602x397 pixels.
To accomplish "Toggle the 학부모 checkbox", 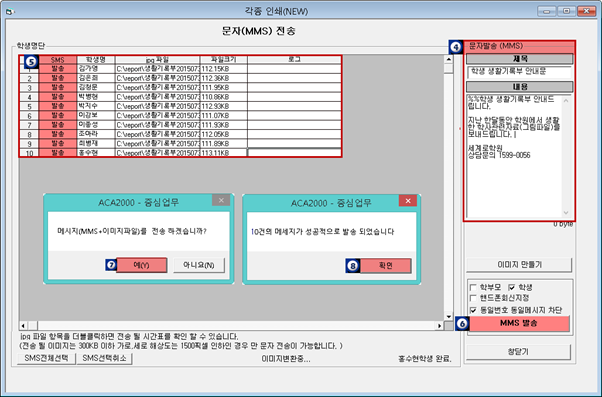I will click(x=473, y=287).
